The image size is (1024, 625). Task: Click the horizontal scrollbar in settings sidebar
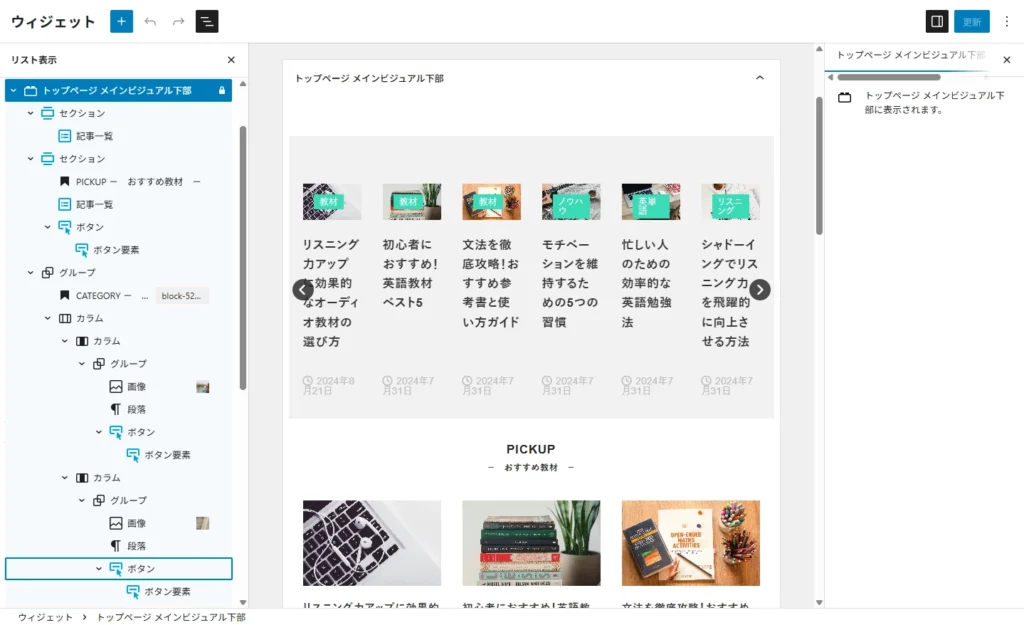pos(888,77)
